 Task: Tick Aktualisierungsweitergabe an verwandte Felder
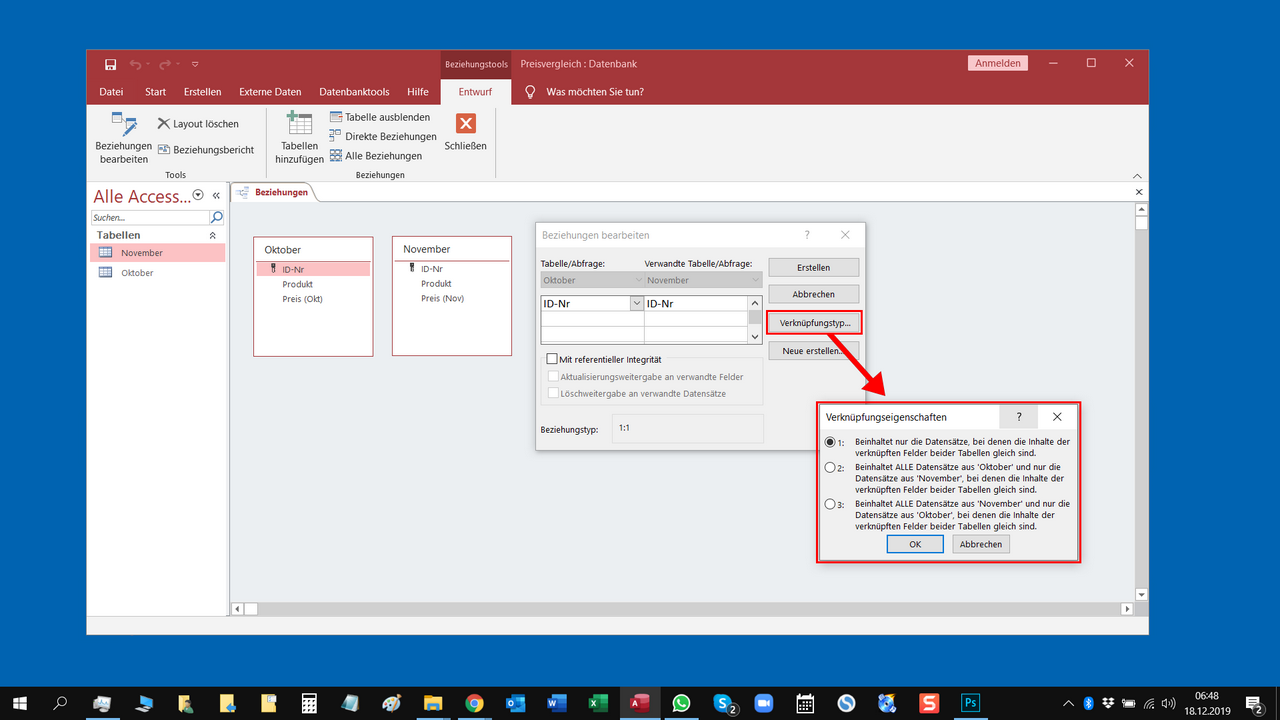pos(553,377)
